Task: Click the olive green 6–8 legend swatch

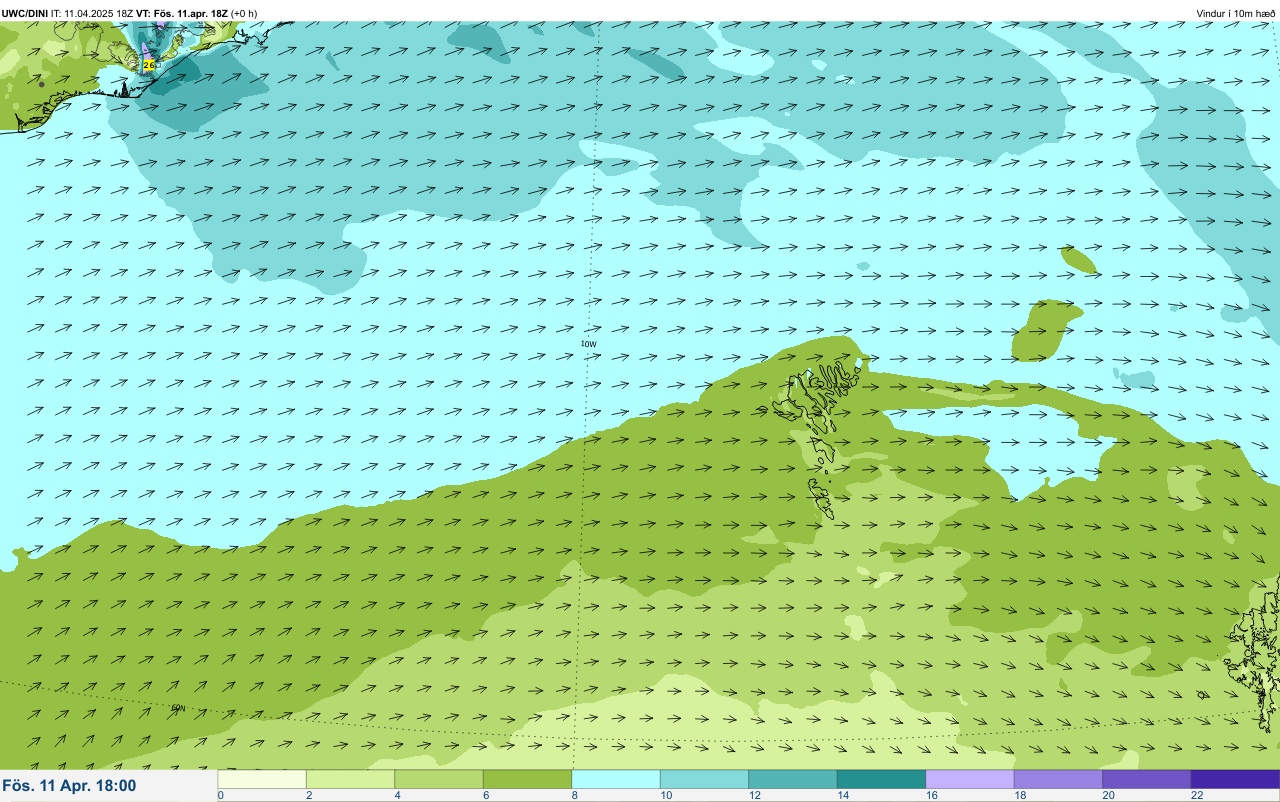Action: (527, 779)
